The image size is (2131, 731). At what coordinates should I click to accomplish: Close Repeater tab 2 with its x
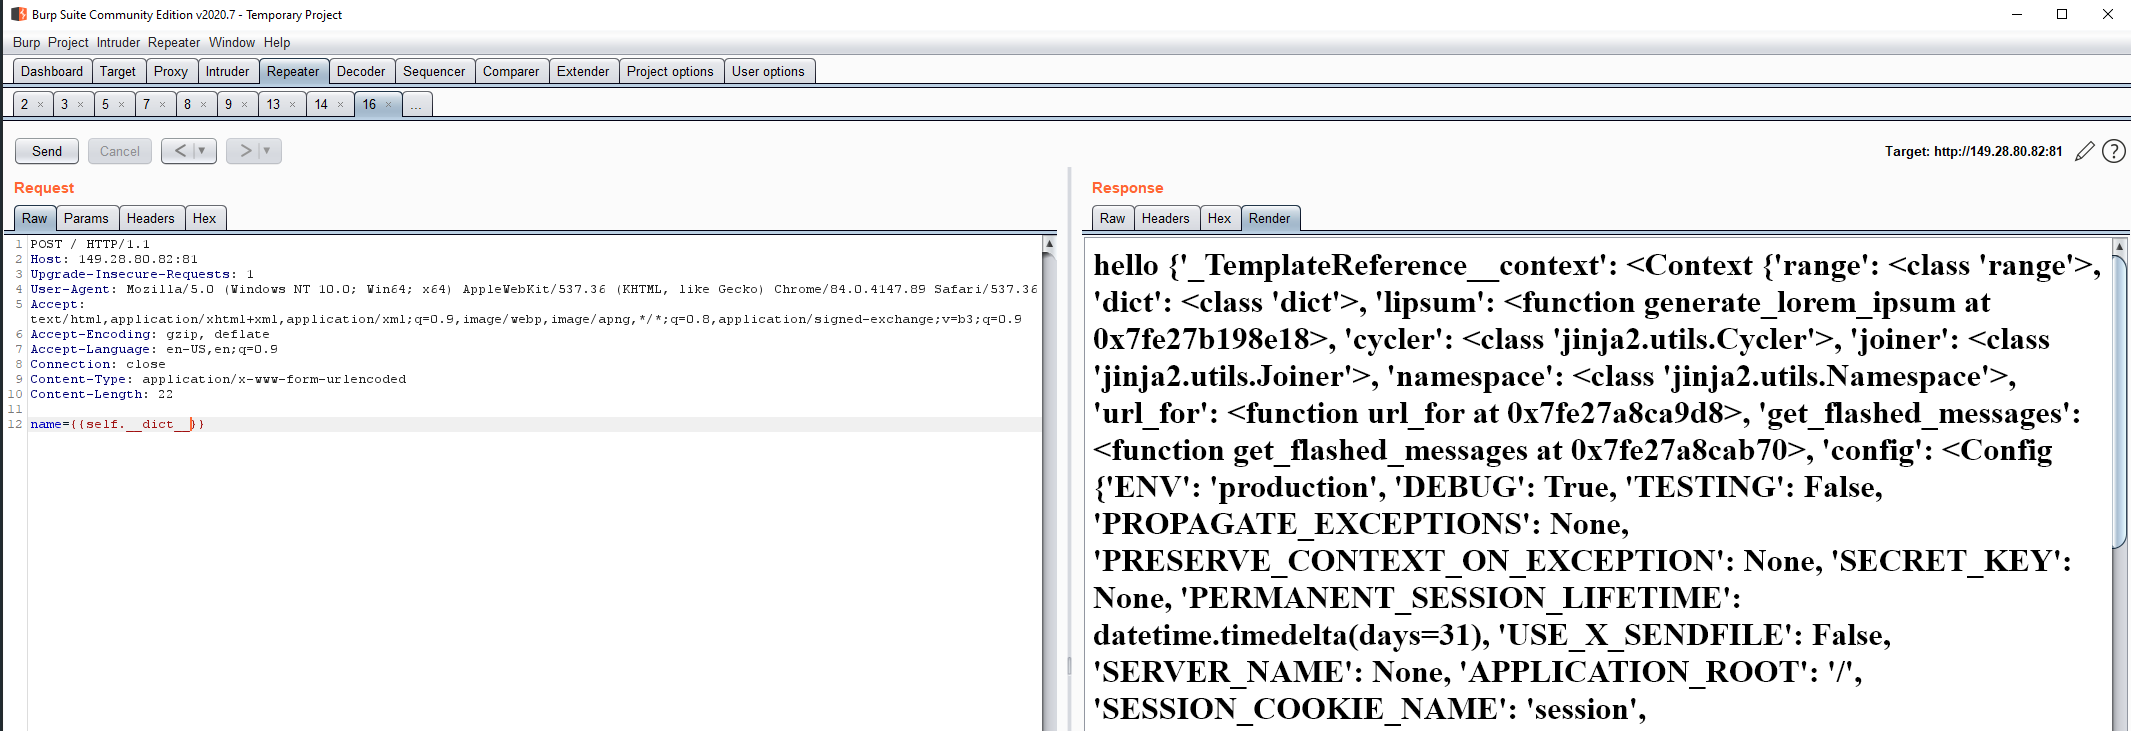[x=40, y=104]
